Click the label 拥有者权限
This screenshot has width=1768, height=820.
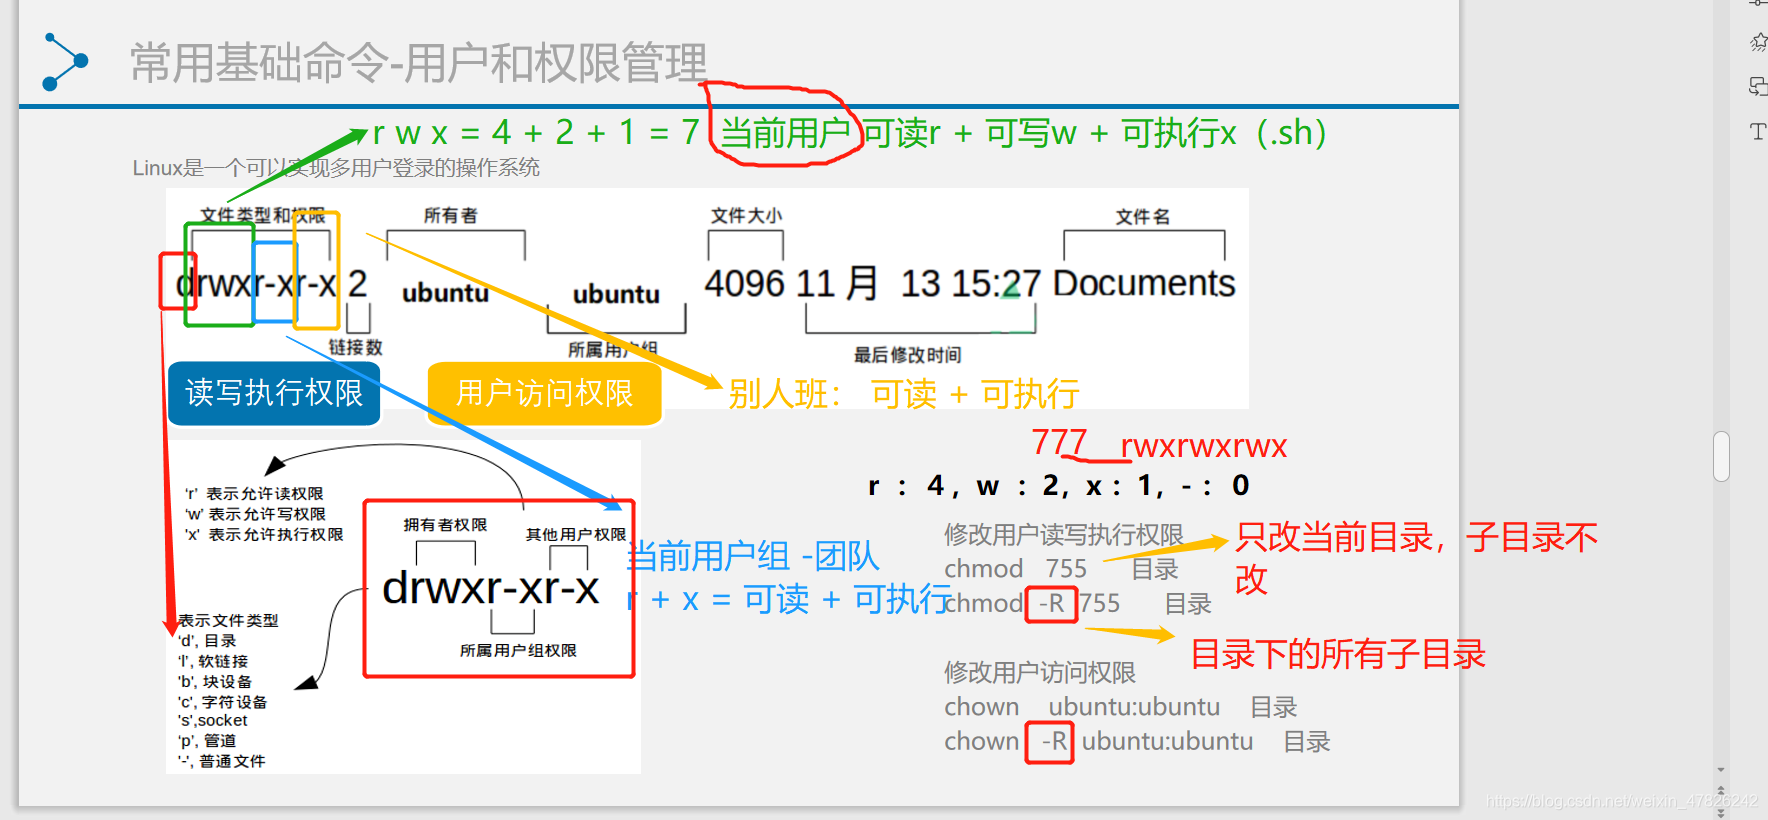[x=445, y=525]
